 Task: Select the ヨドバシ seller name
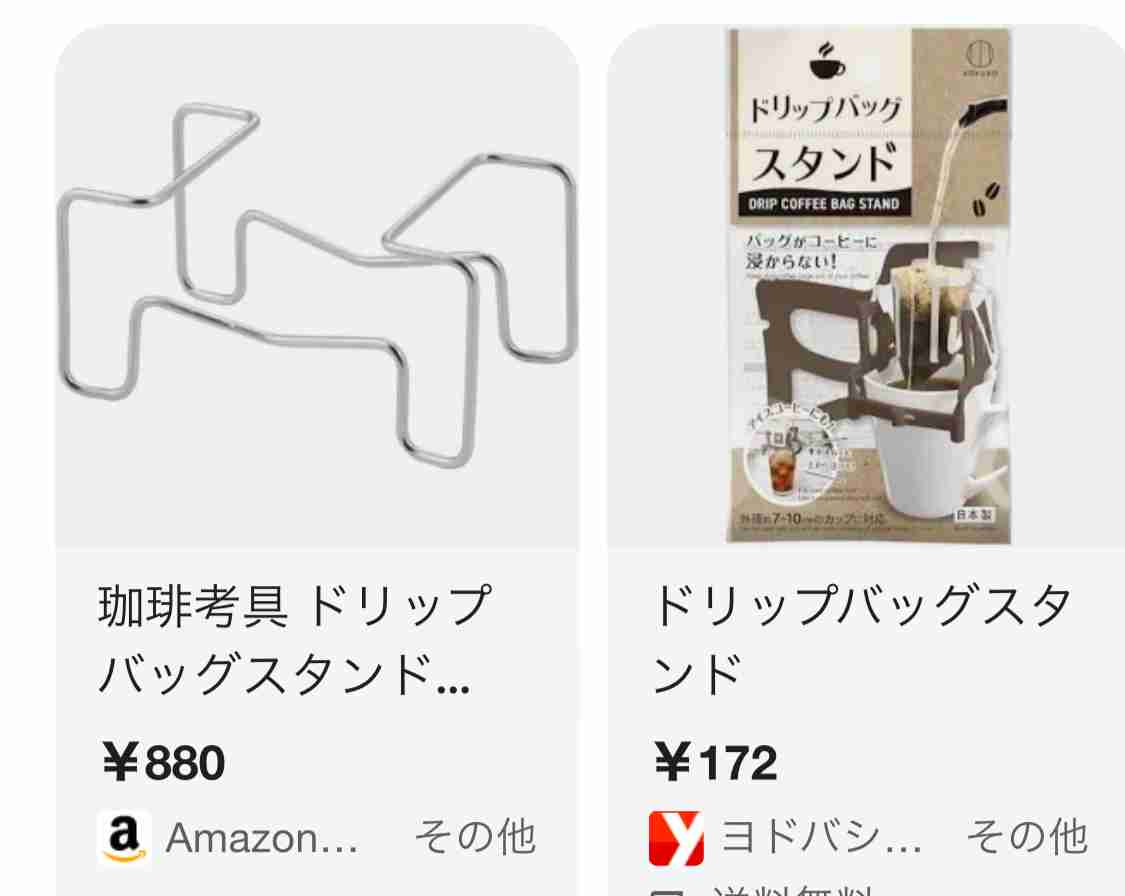pos(821,838)
